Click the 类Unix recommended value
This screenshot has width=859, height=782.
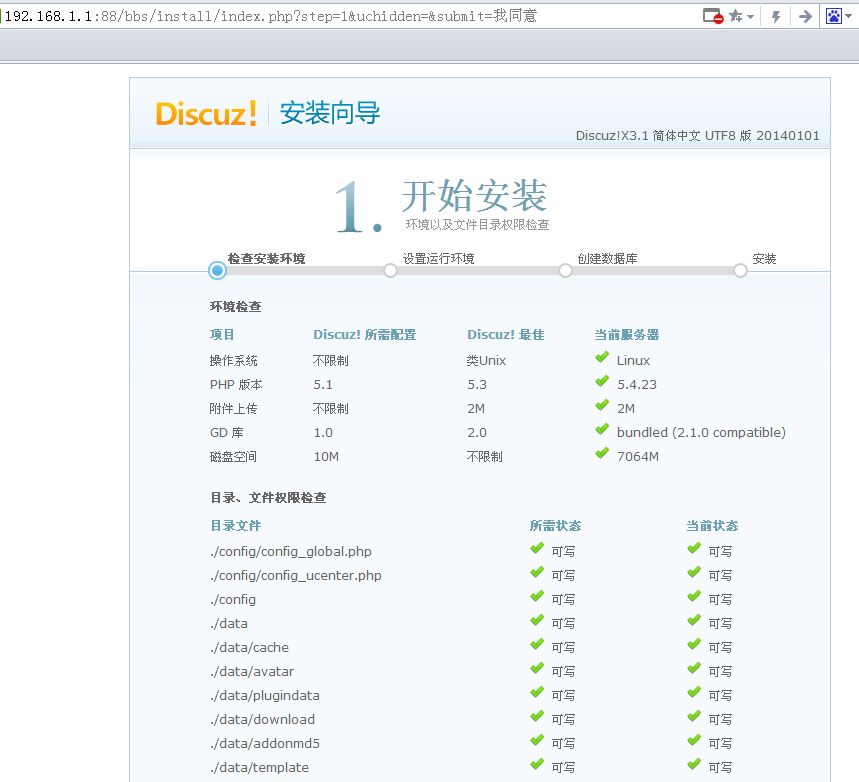pos(486,361)
